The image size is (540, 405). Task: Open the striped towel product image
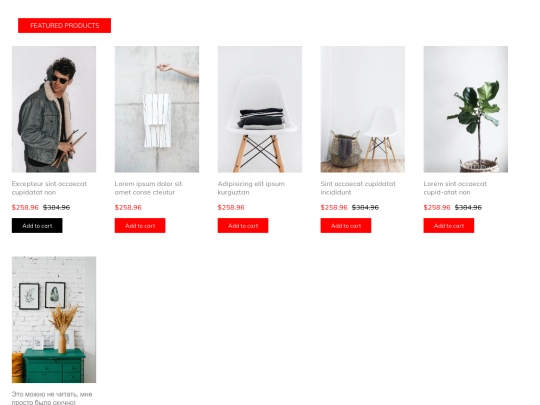click(157, 109)
